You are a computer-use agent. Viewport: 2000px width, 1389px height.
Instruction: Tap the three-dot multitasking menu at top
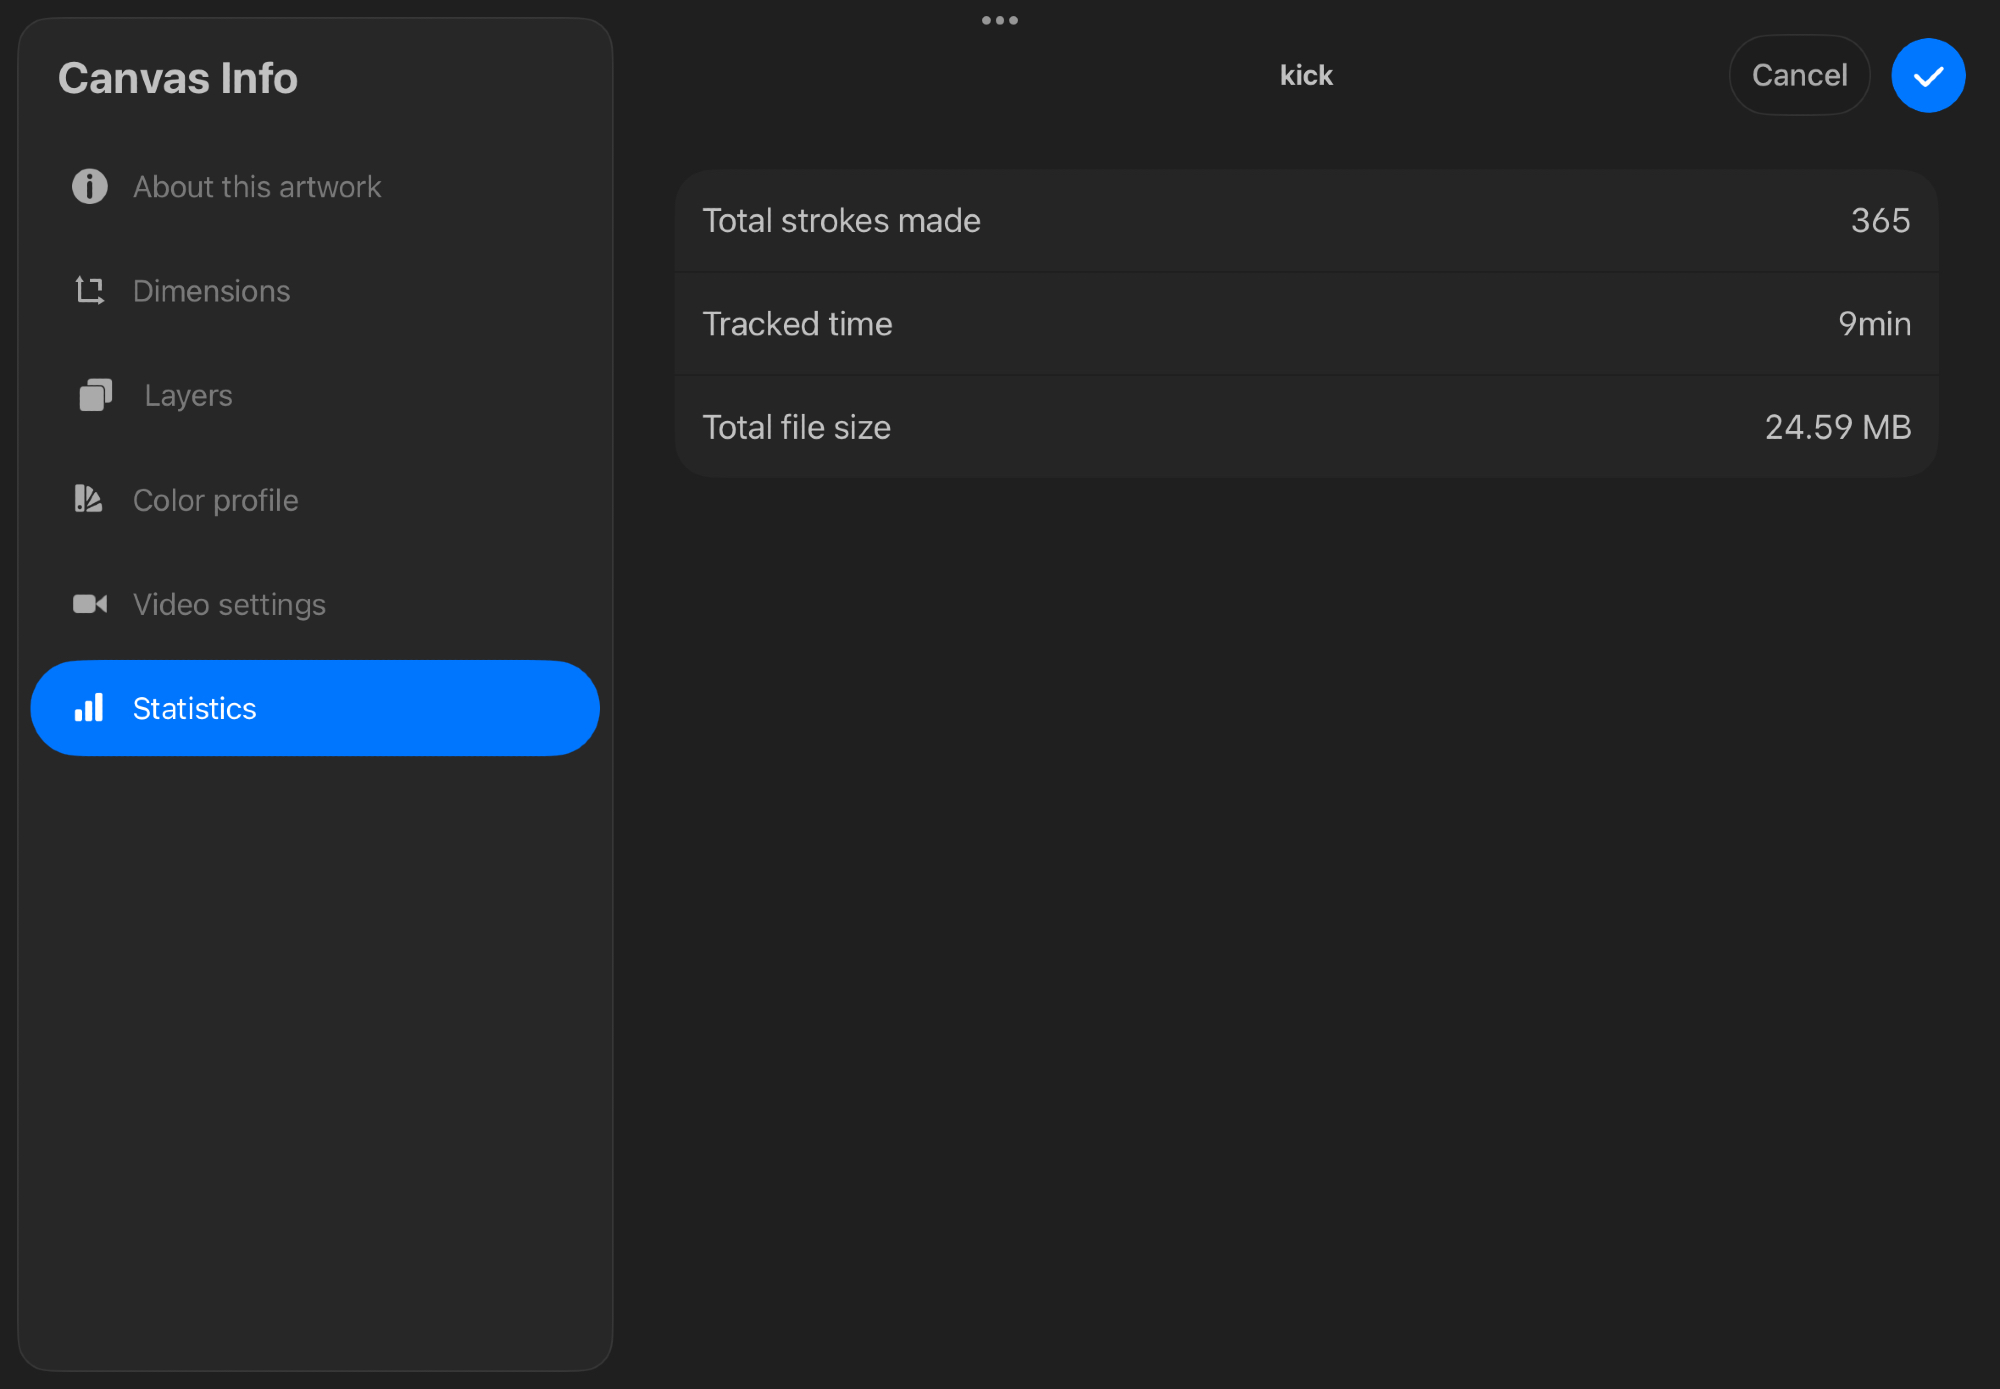[999, 20]
